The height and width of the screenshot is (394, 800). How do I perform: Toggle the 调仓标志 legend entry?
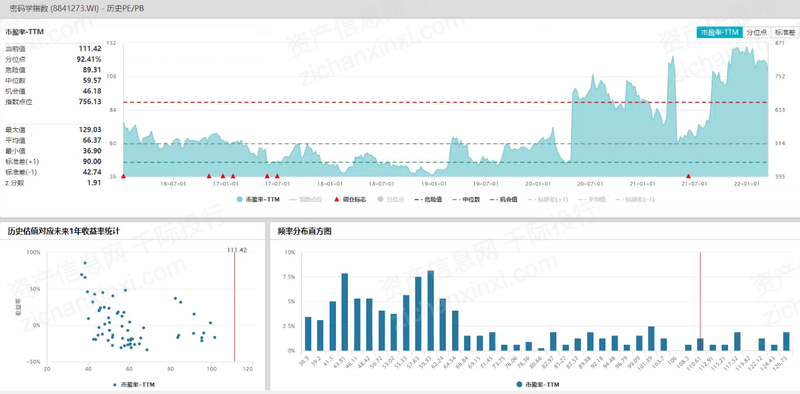click(x=349, y=200)
